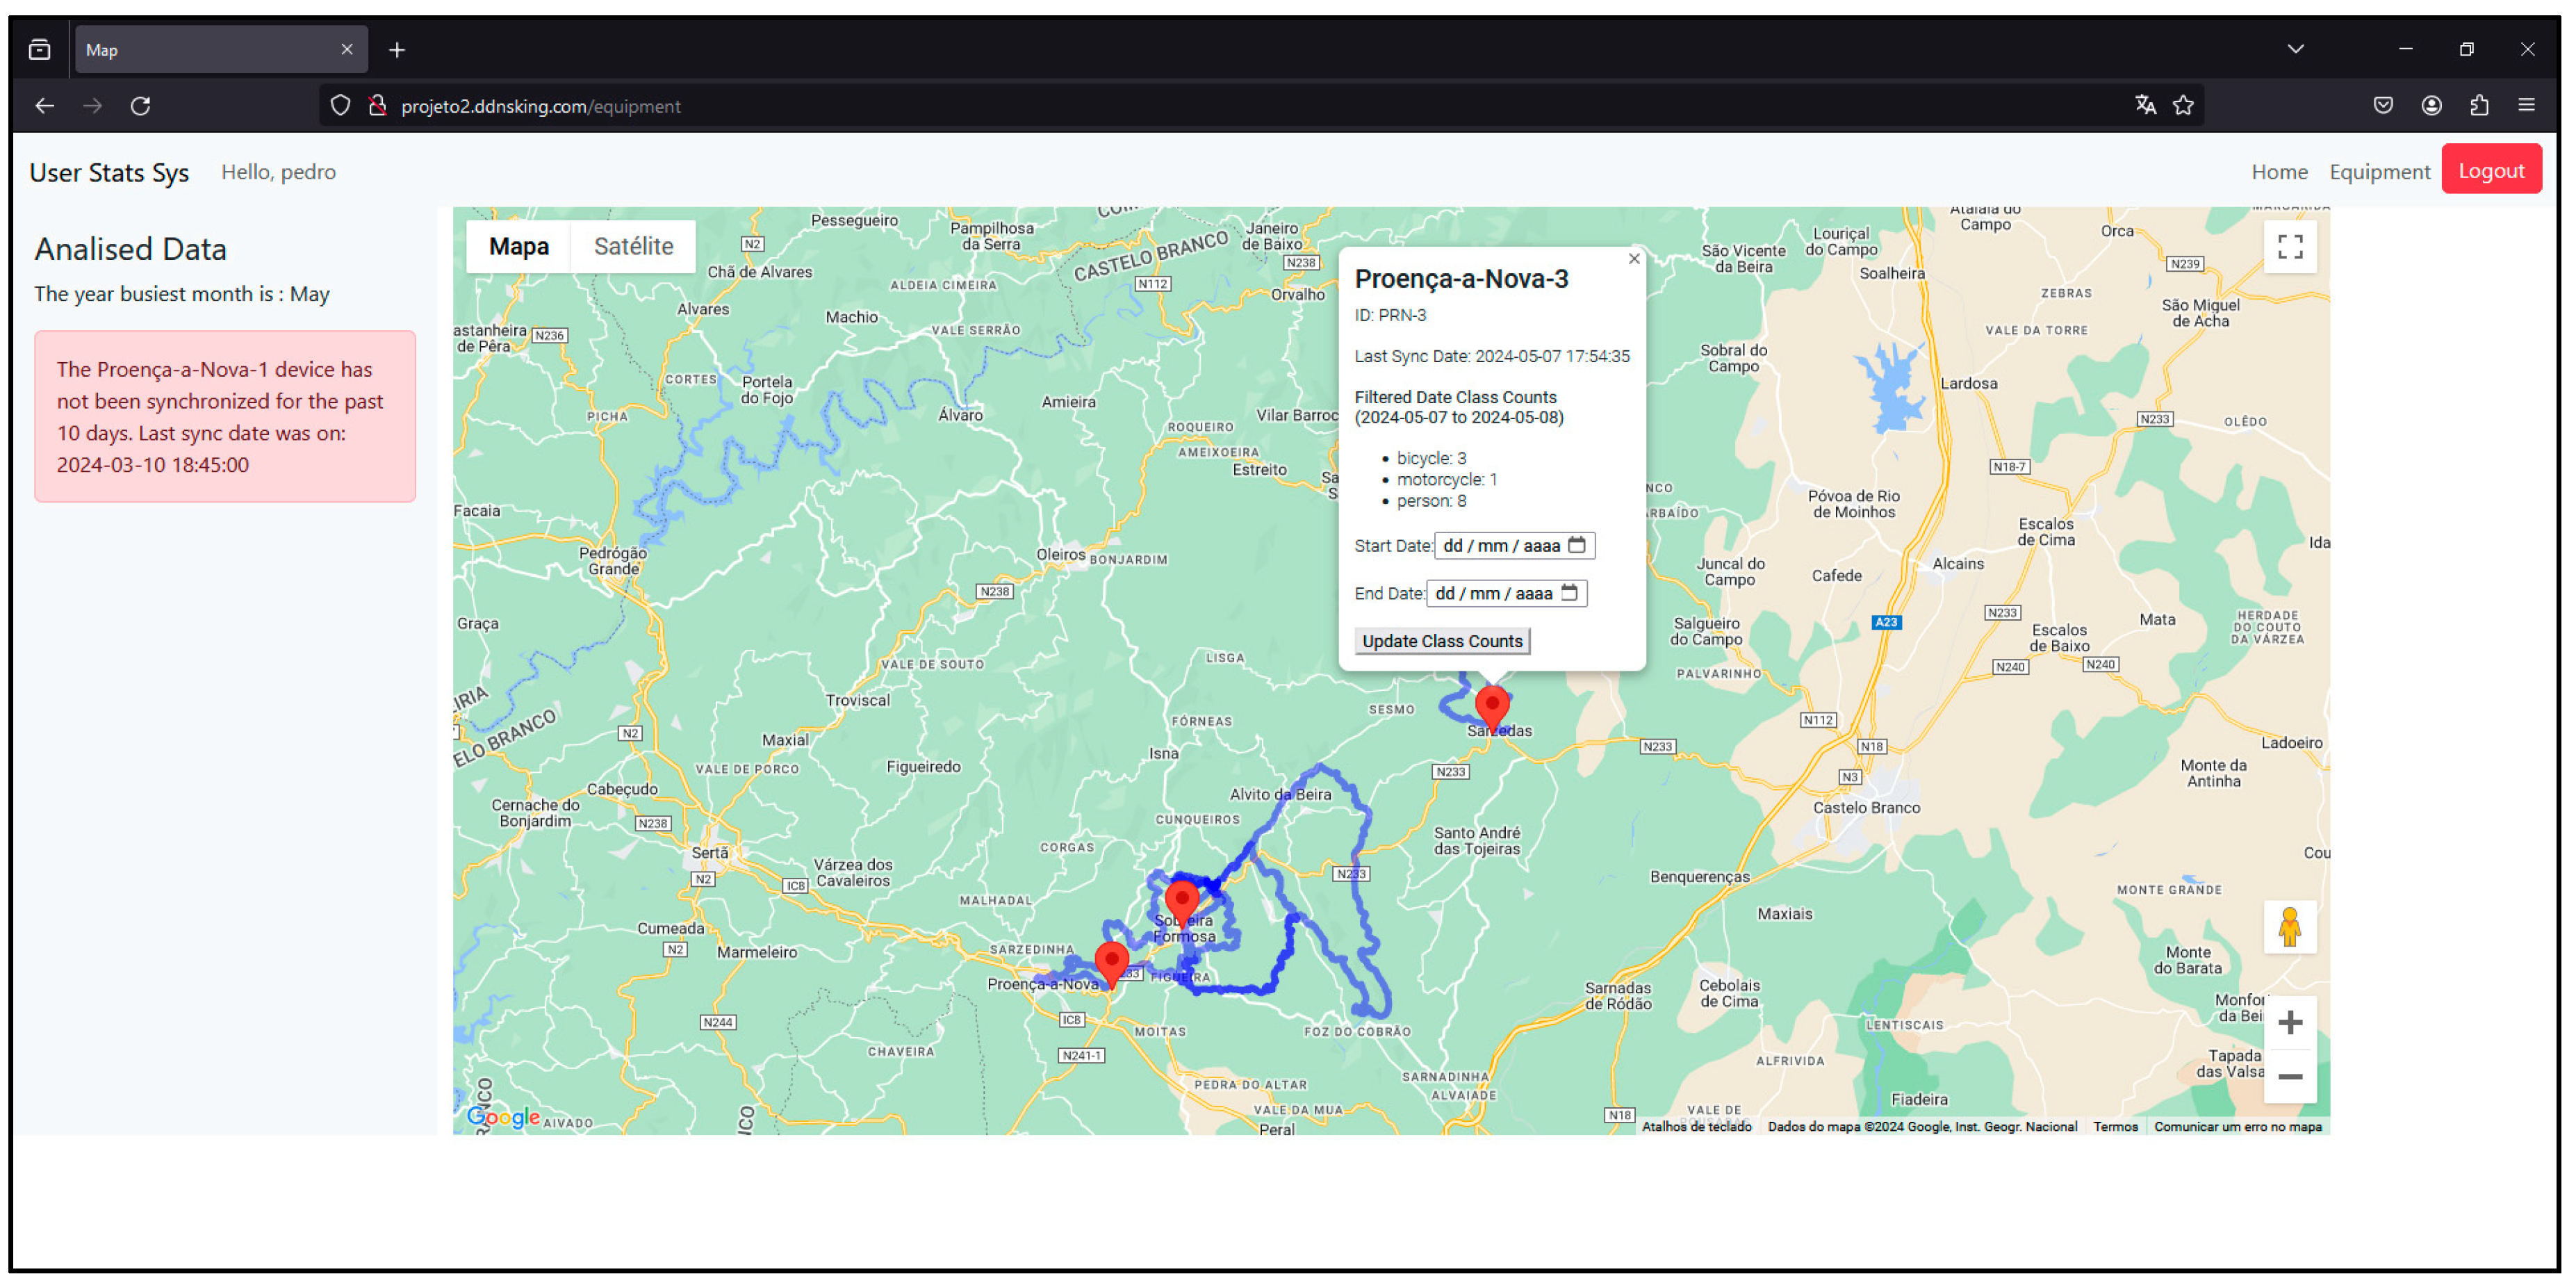Expand the browser list all tabs arrow
This screenshot has width=2576, height=1281.
pos(2295,49)
